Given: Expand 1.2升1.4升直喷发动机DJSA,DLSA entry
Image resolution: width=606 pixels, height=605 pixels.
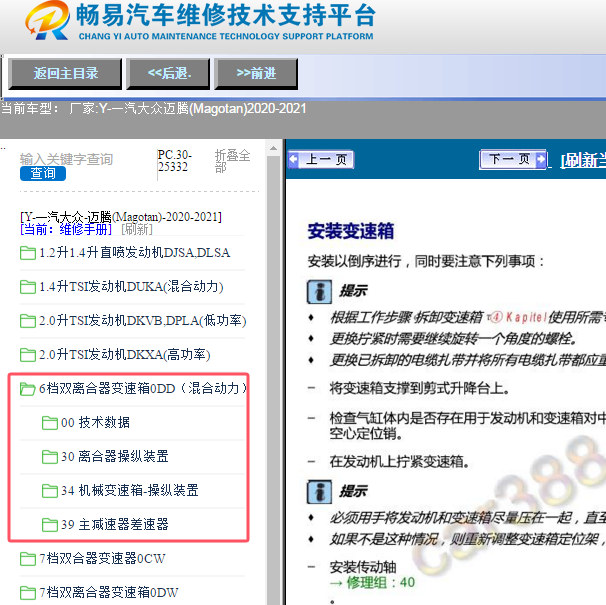Looking at the screenshot, I should tap(134, 252).
